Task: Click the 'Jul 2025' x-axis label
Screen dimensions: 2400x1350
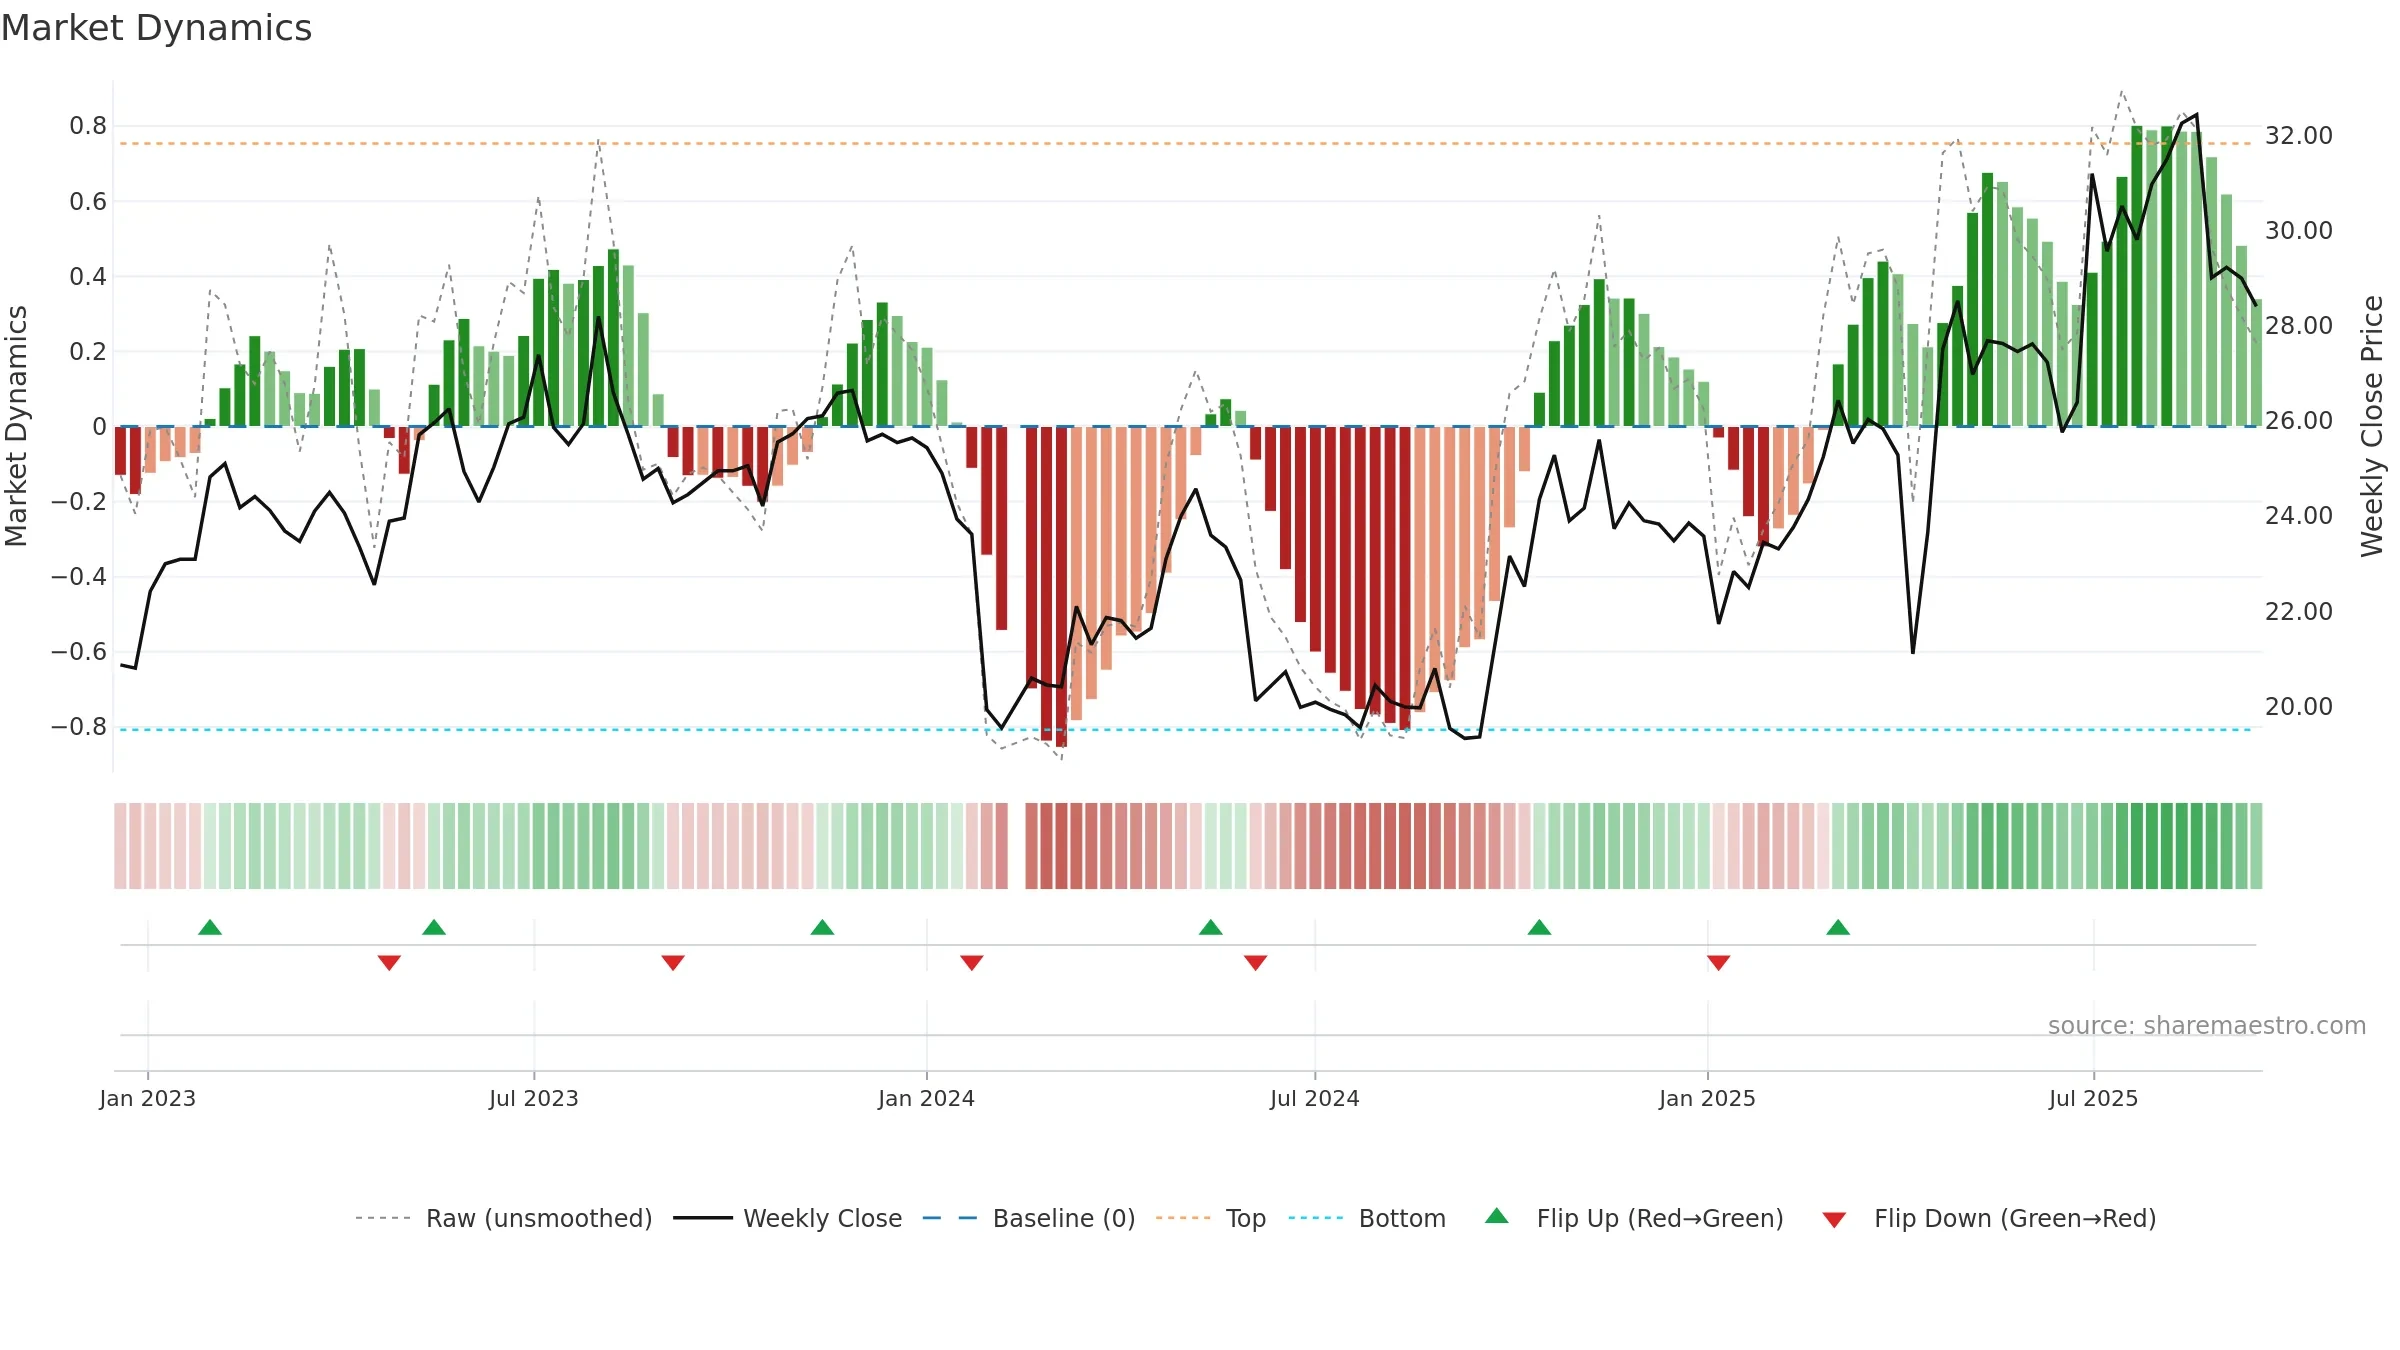Action: click(x=2094, y=1098)
